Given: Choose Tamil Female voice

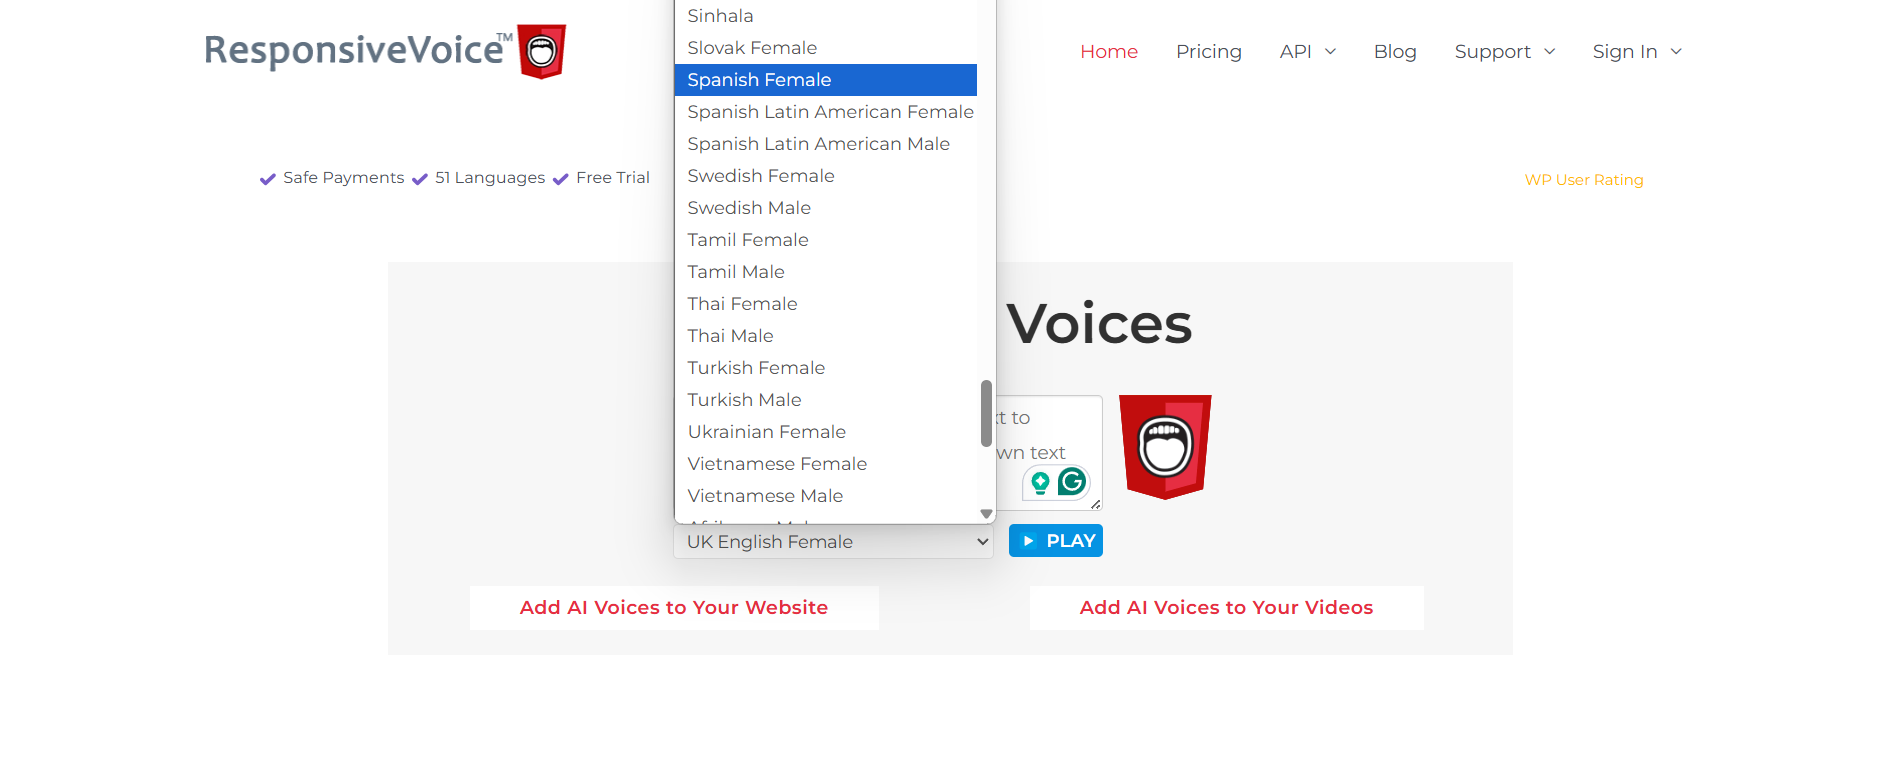Looking at the screenshot, I should tap(826, 240).
